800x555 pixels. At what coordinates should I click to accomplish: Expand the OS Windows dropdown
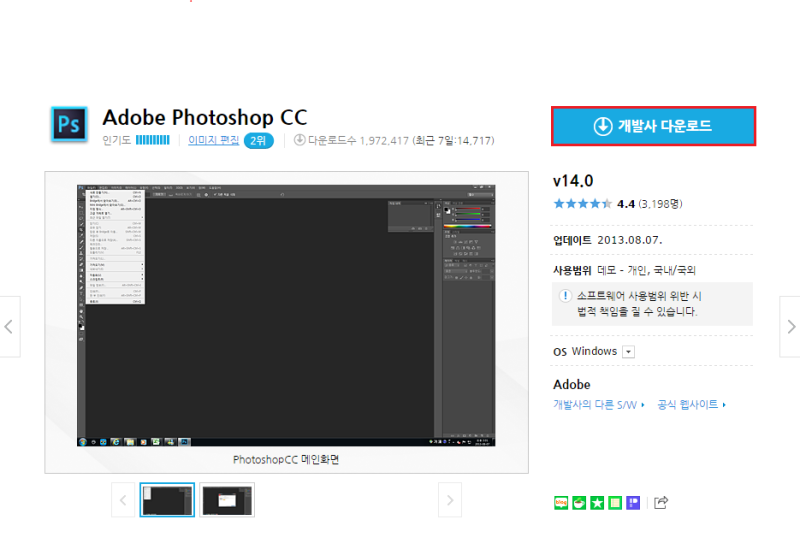[629, 352]
